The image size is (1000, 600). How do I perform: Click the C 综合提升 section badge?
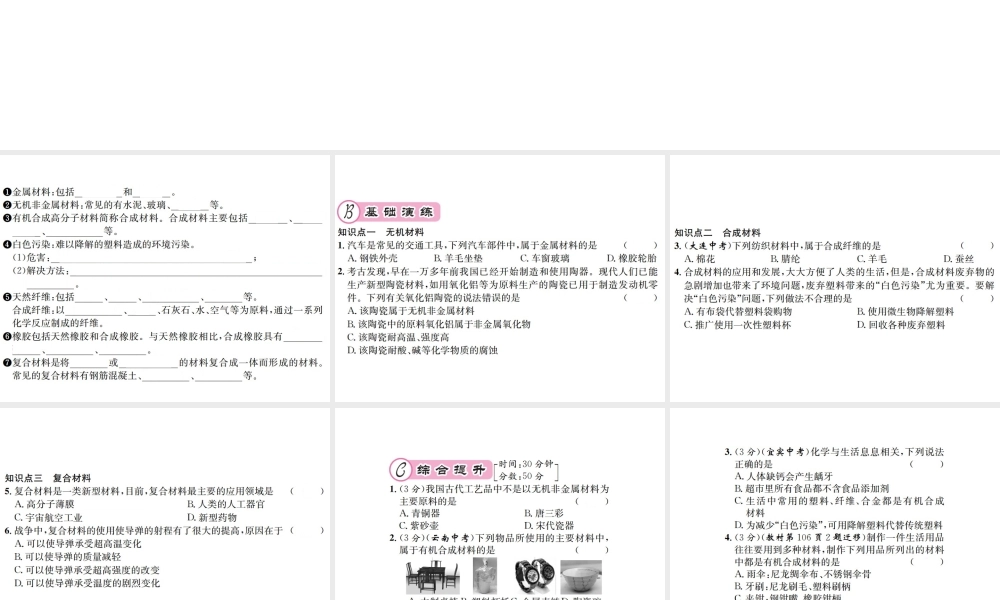click(441, 470)
